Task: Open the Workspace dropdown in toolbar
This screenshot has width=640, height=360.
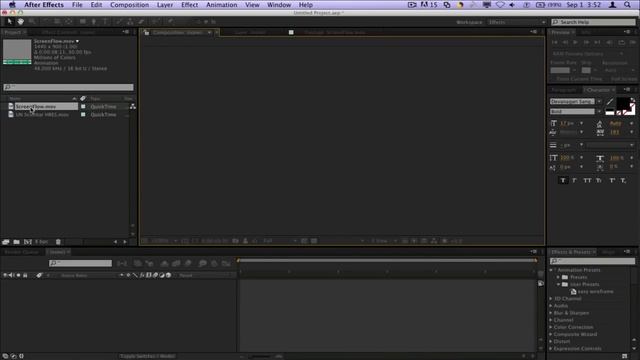Action: pyautogui.click(x=516, y=22)
